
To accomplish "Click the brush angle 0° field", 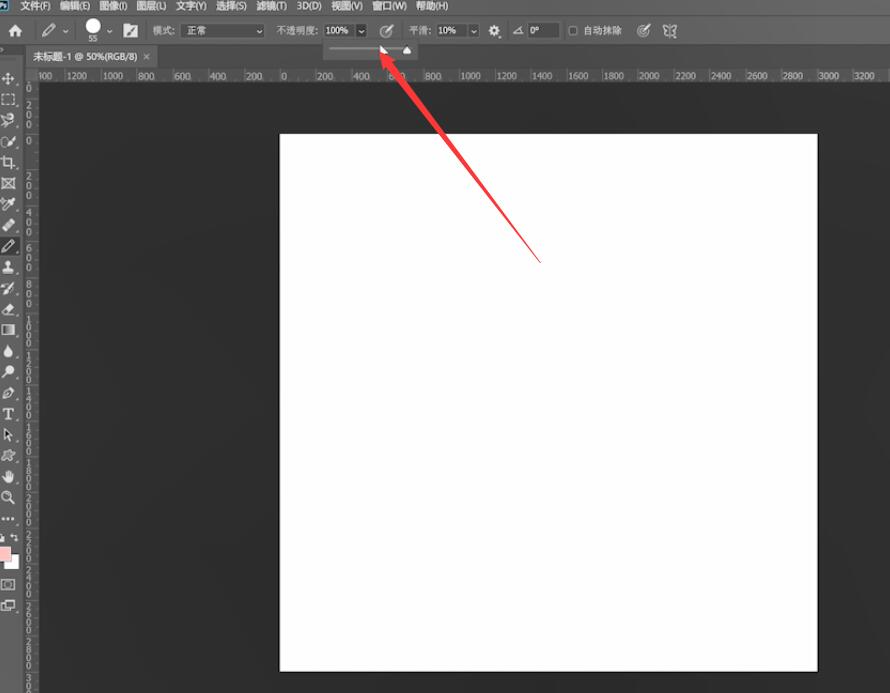I will click(x=543, y=31).
